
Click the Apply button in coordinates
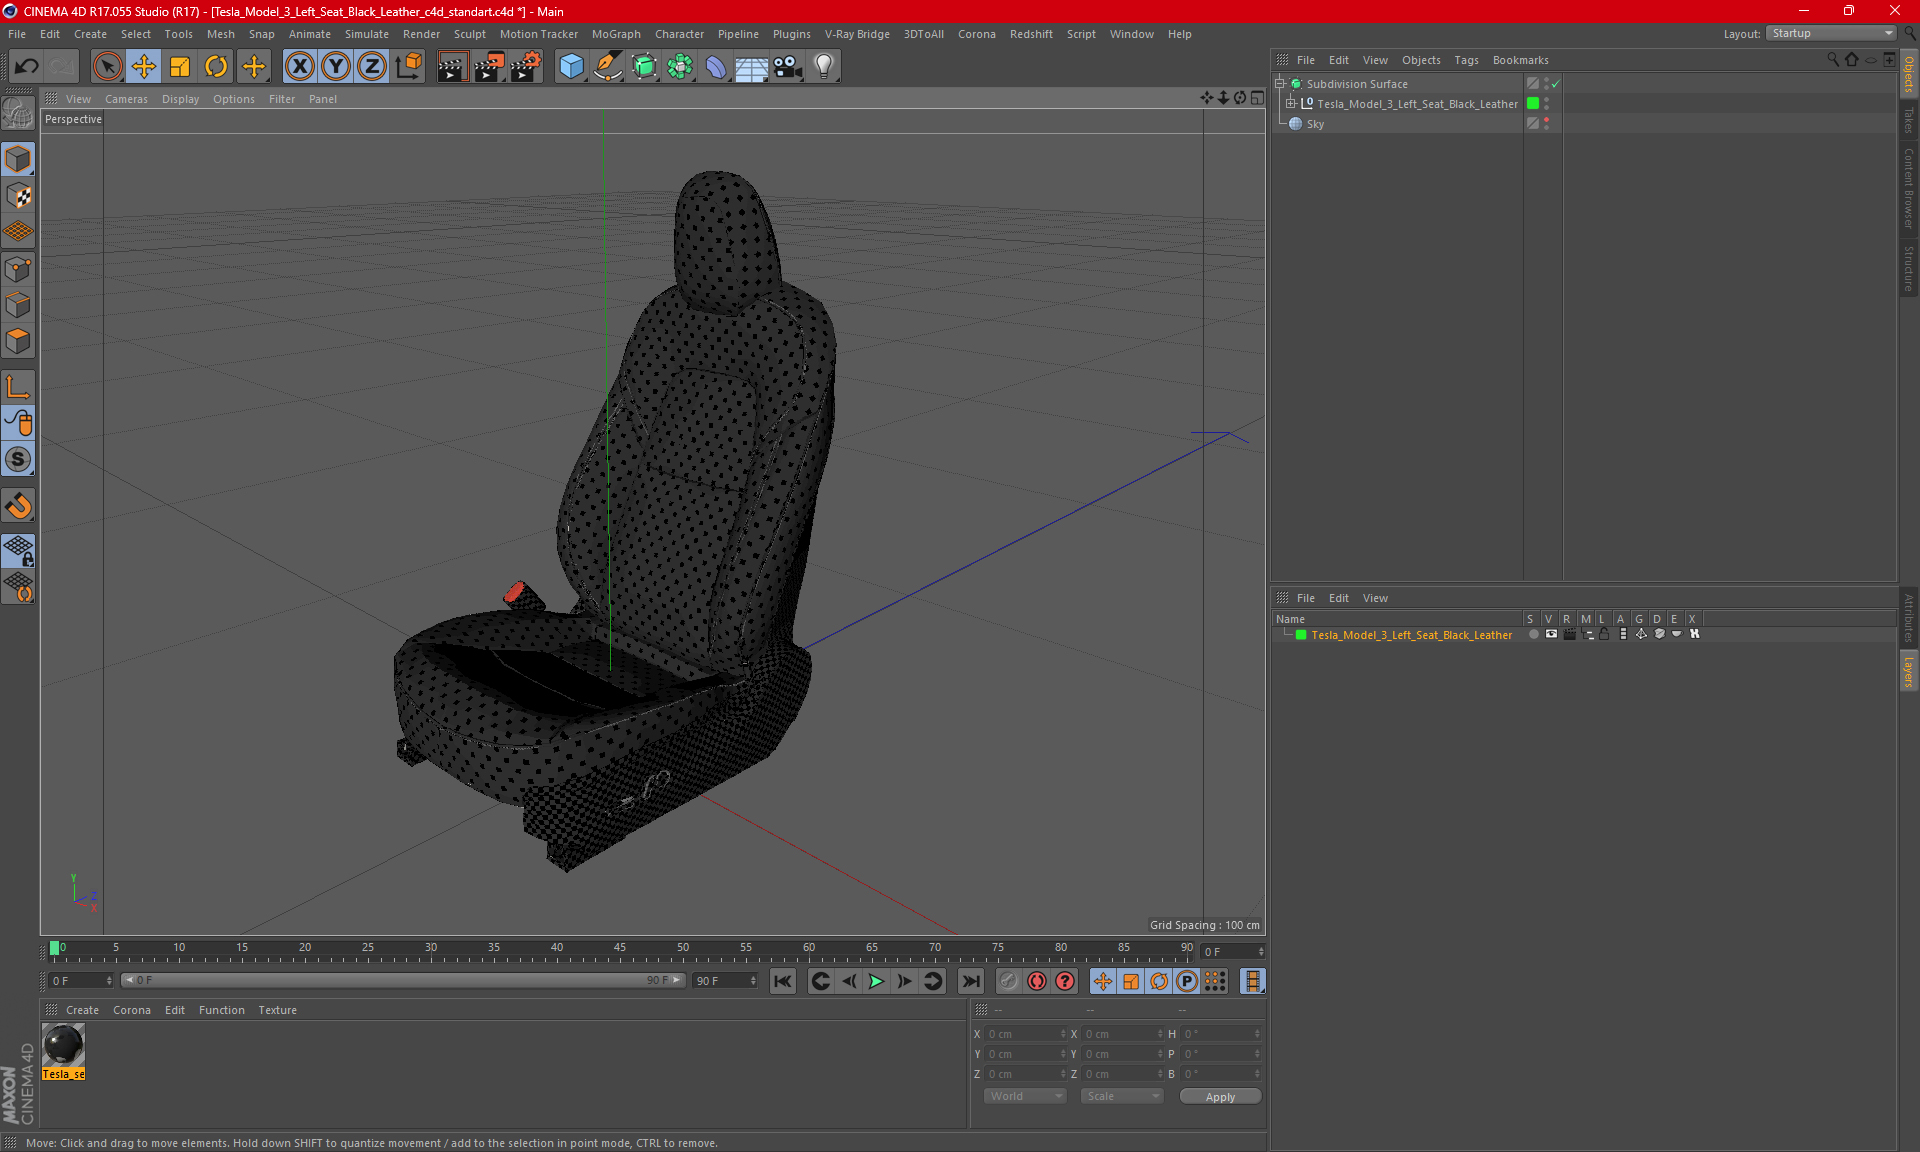click(x=1220, y=1096)
